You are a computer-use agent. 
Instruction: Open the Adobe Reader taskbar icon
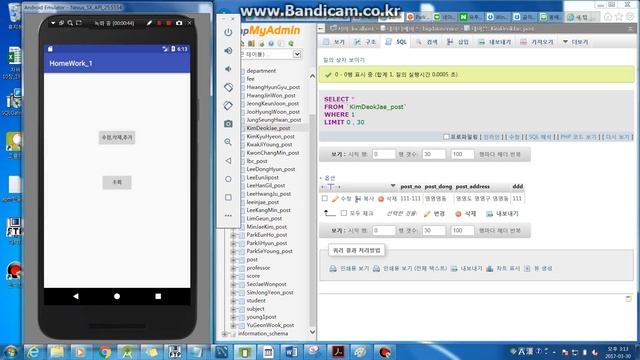click(x=338, y=352)
